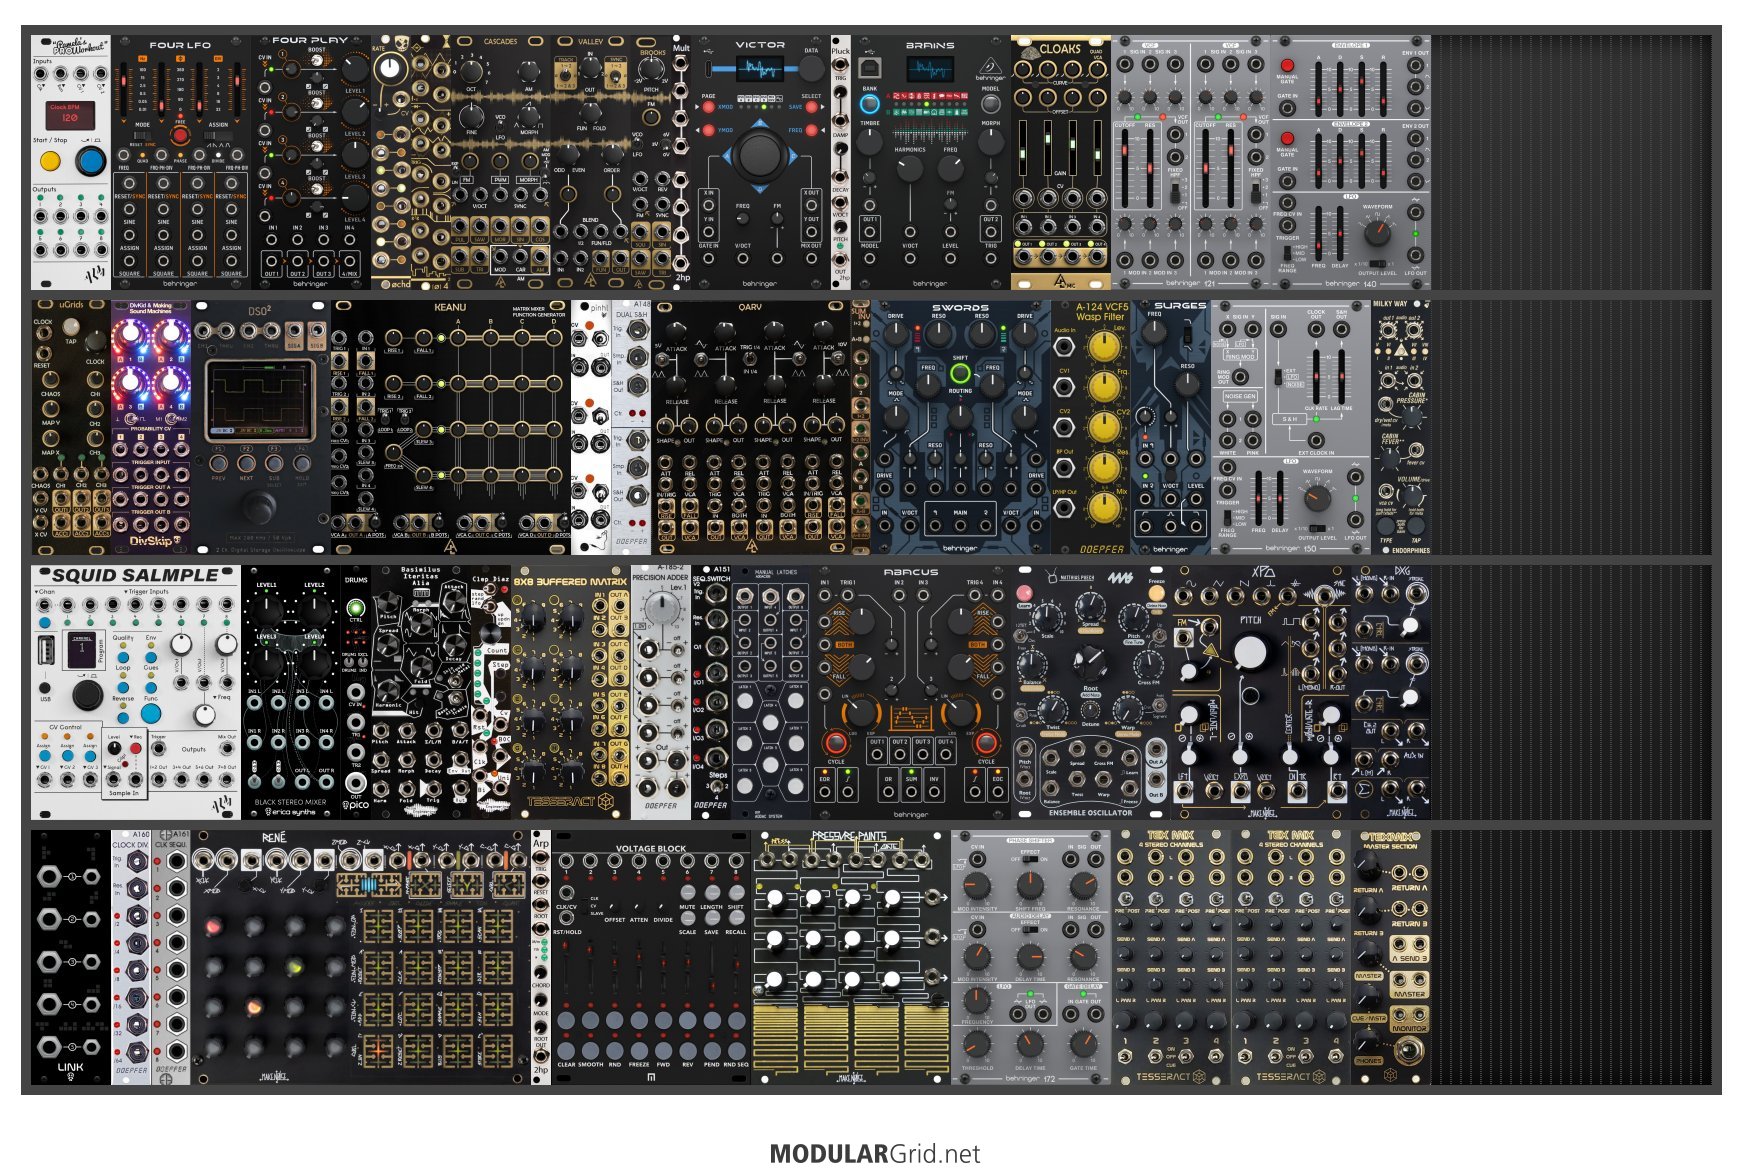Viewport: 1752px width, 1175px height.
Task: Click the USB port on Squid Salmple
Action: pos(46,651)
